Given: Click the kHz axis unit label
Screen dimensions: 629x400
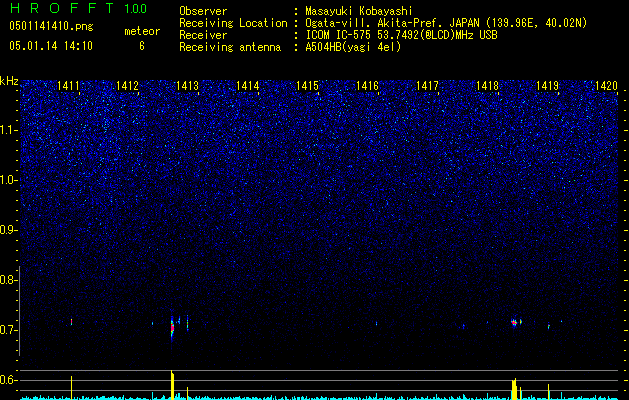Looking at the screenshot, I should (9, 81).
